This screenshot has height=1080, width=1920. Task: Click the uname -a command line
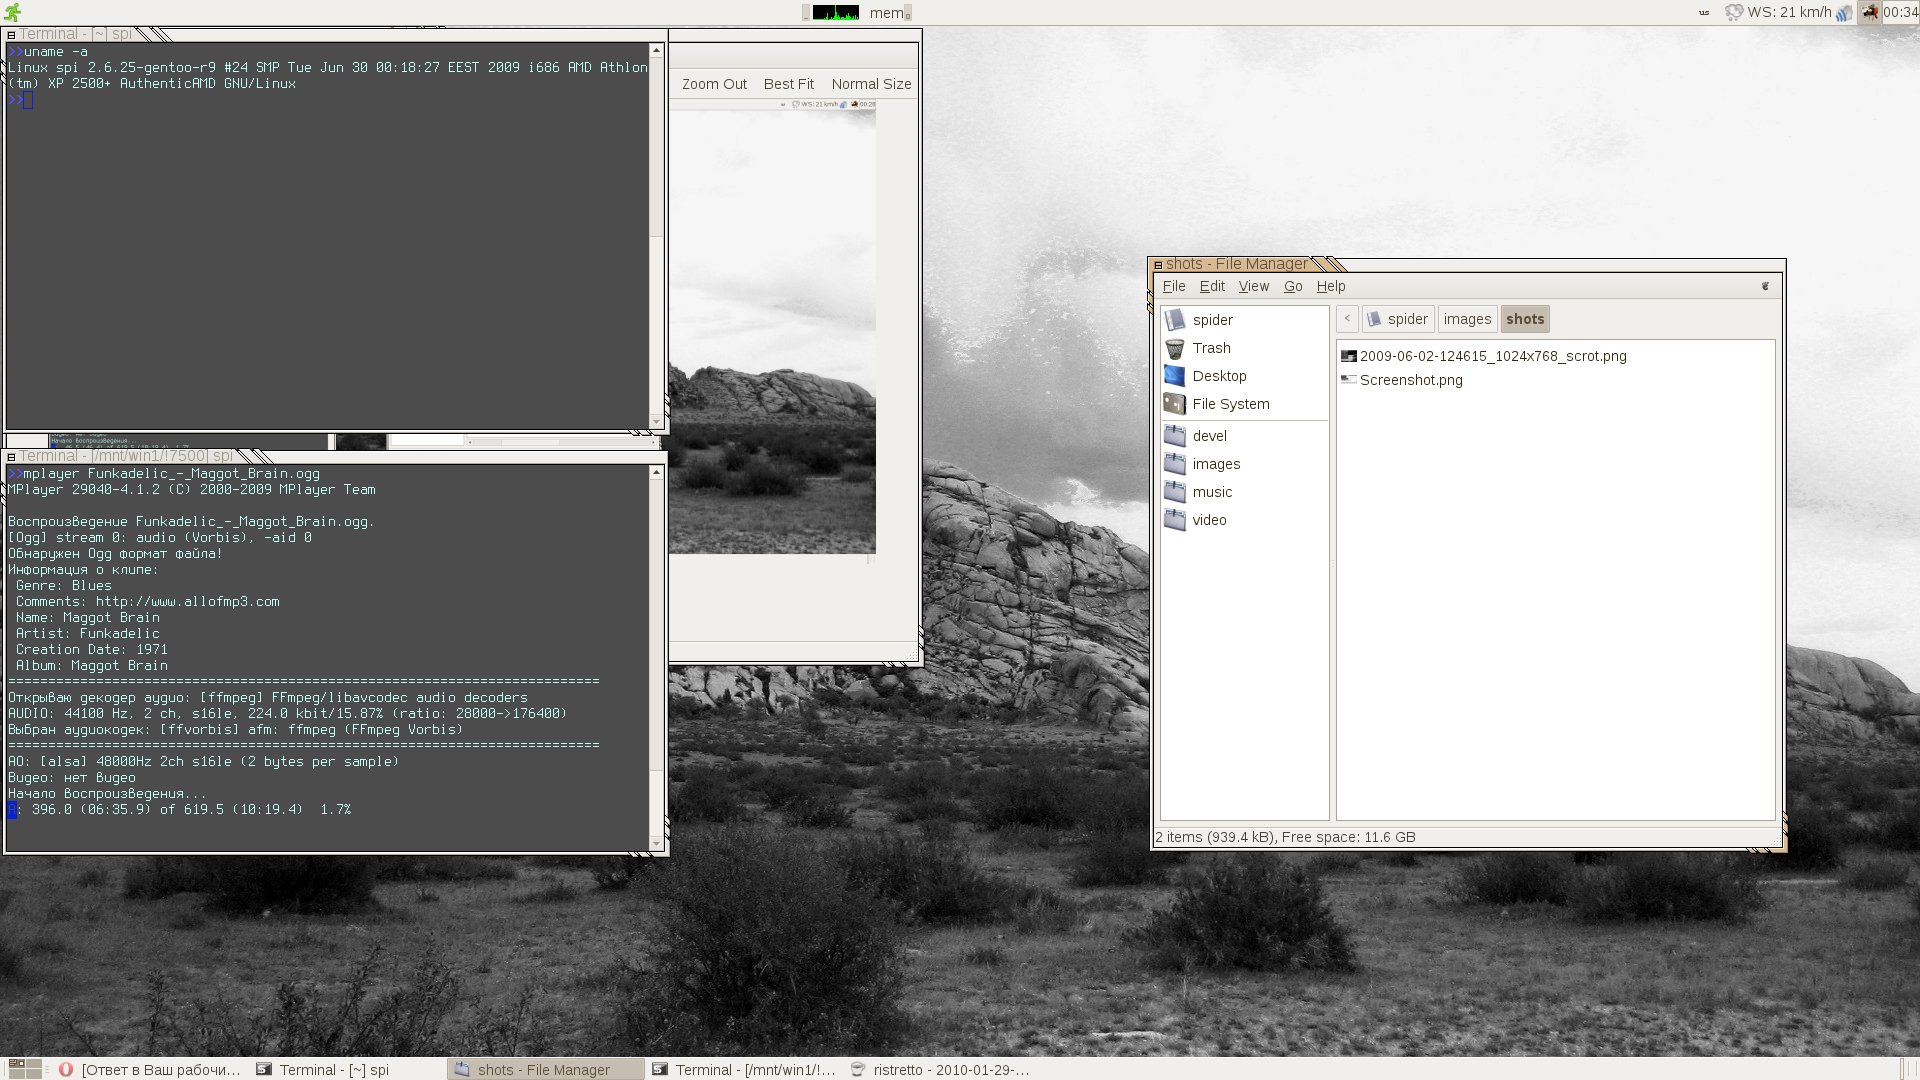49,52
